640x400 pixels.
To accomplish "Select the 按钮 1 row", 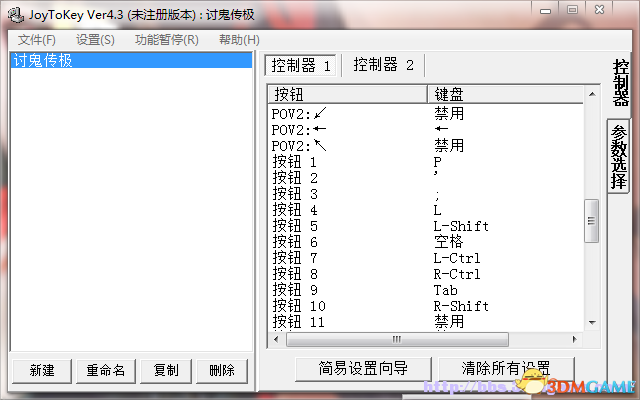I will pyautogui.click(x=427, y=162).
